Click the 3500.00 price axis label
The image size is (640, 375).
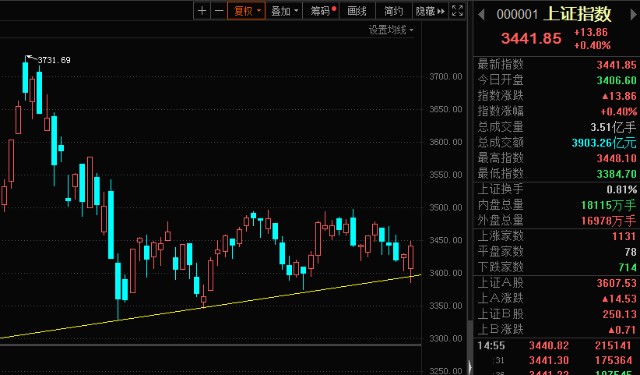tap(446, 207)
